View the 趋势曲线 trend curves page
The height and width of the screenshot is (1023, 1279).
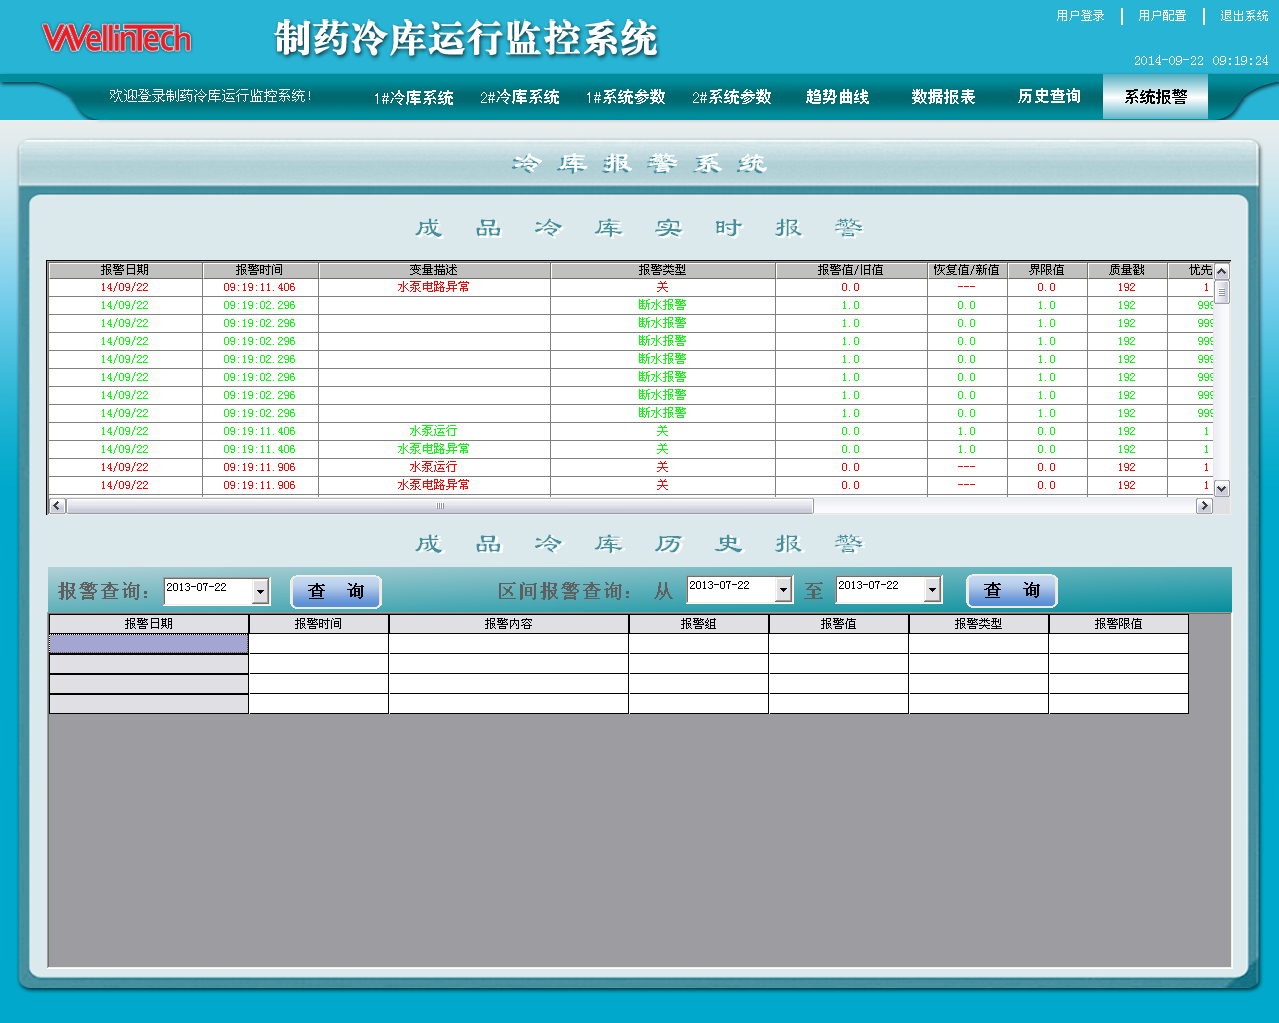(837, 96)
